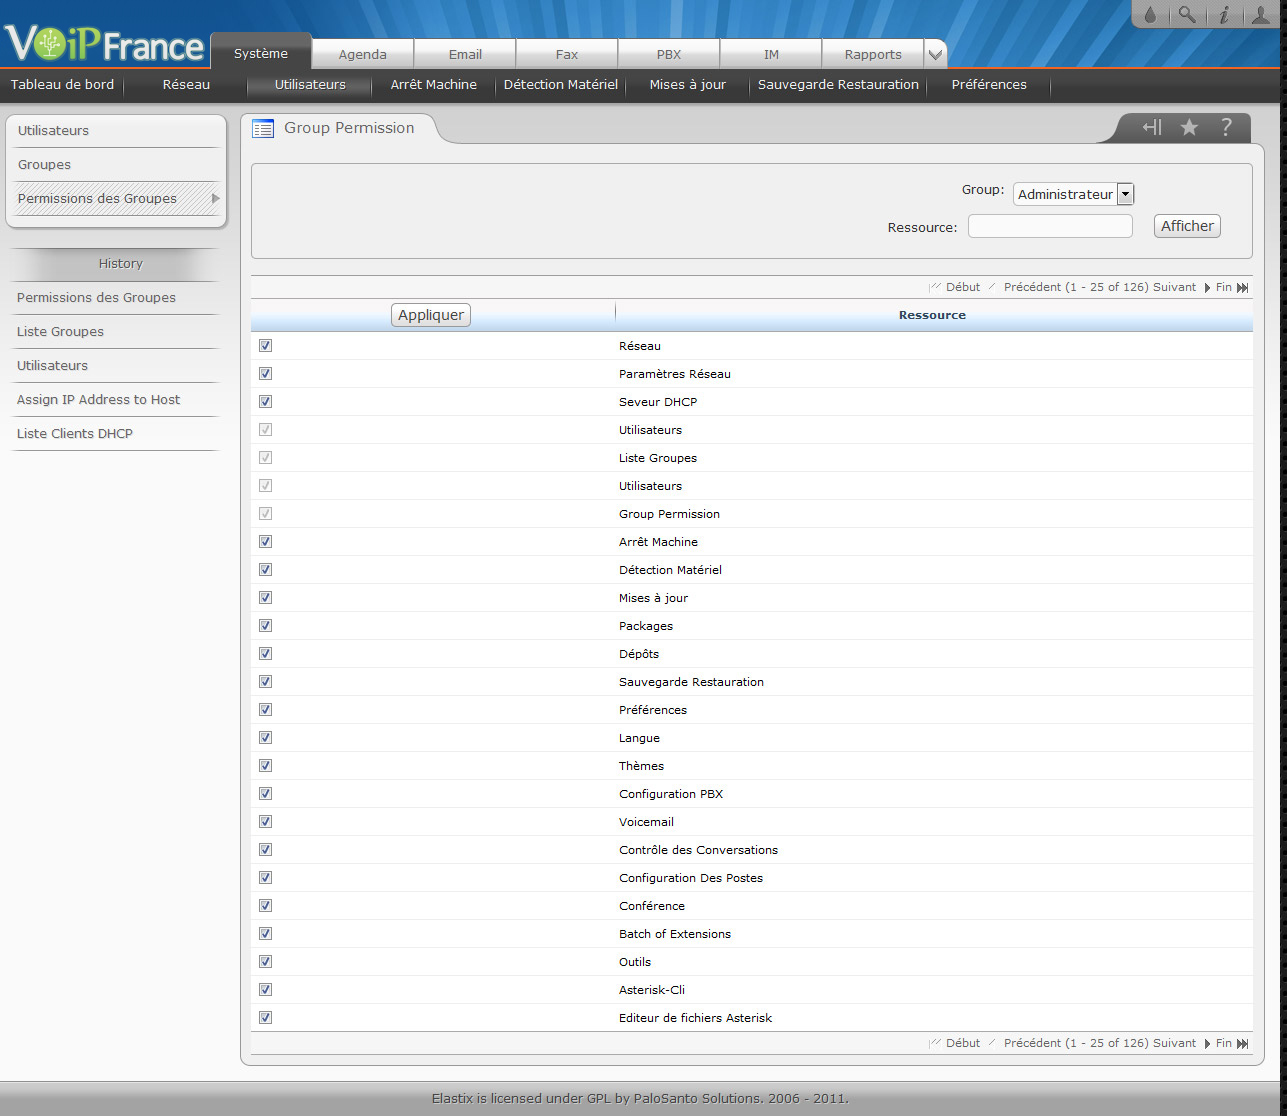Open help with question mark icon

[x=1226, y=127]
